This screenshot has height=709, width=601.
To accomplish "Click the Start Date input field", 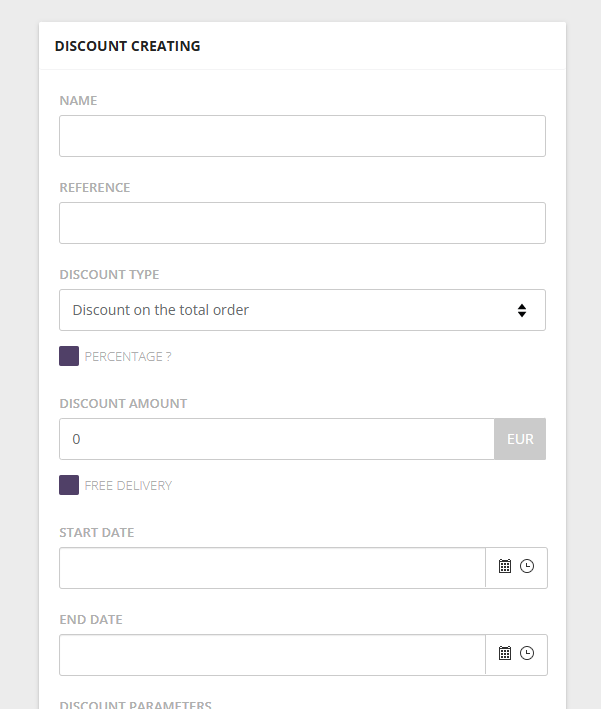I will [272, 568].
